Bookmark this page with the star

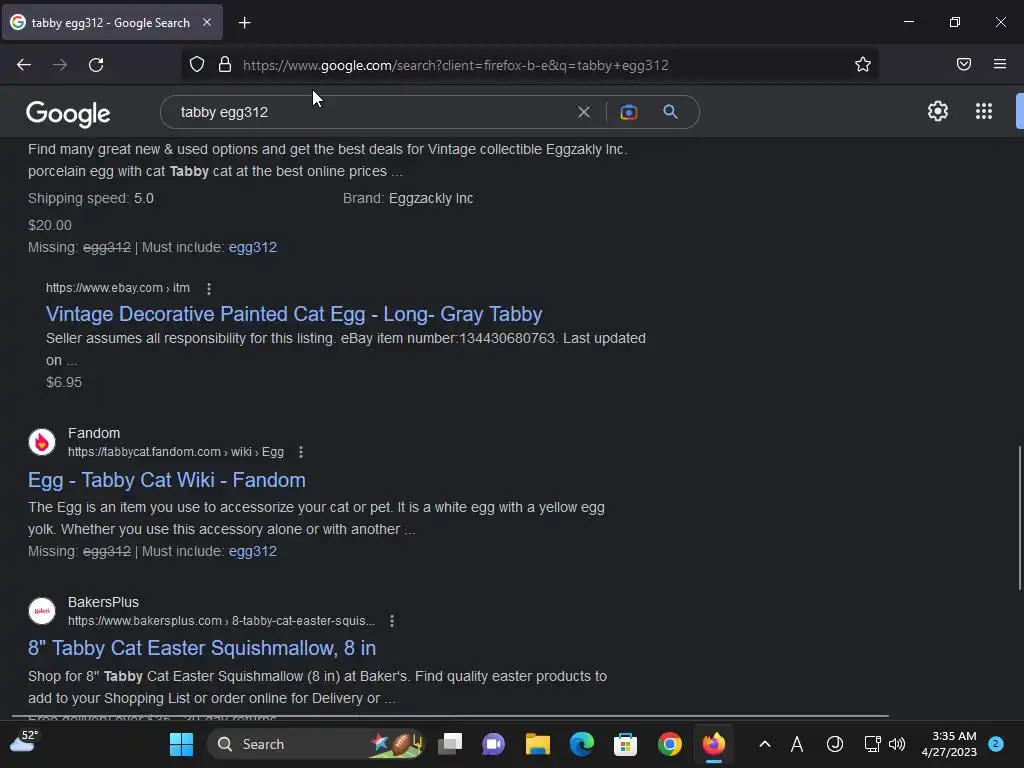pos(863,64)
